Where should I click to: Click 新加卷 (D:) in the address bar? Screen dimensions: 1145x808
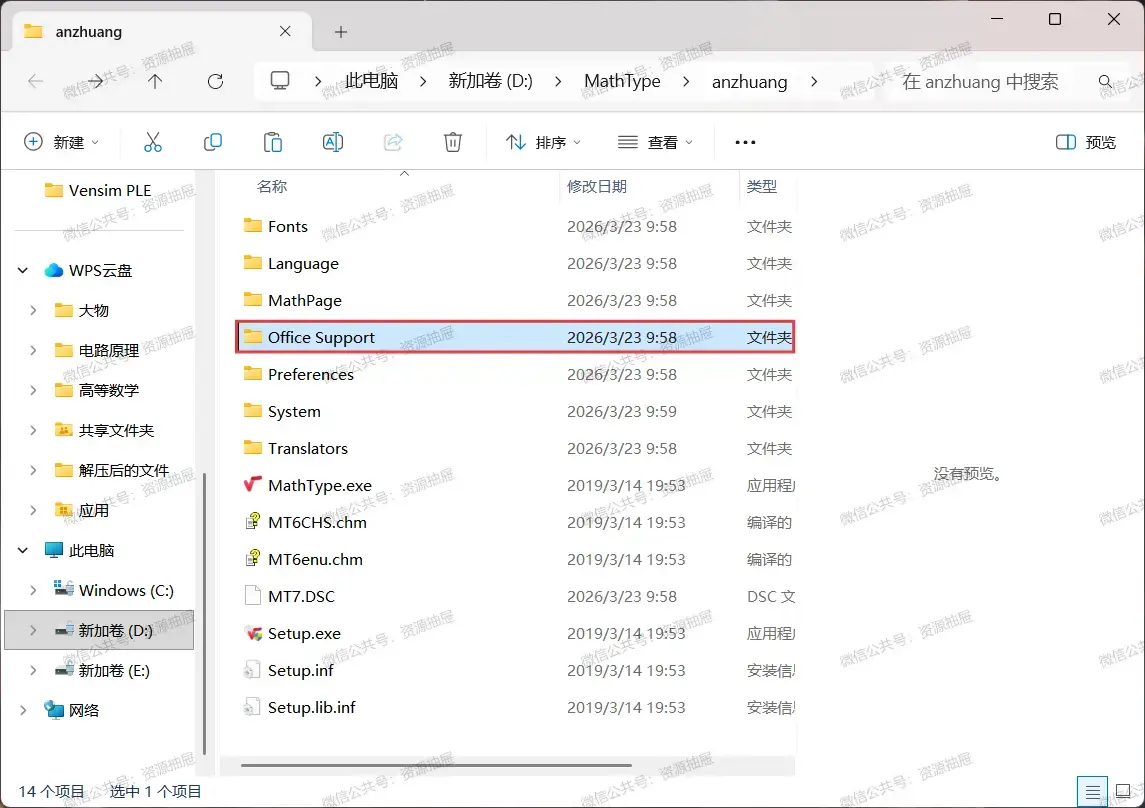491,81
